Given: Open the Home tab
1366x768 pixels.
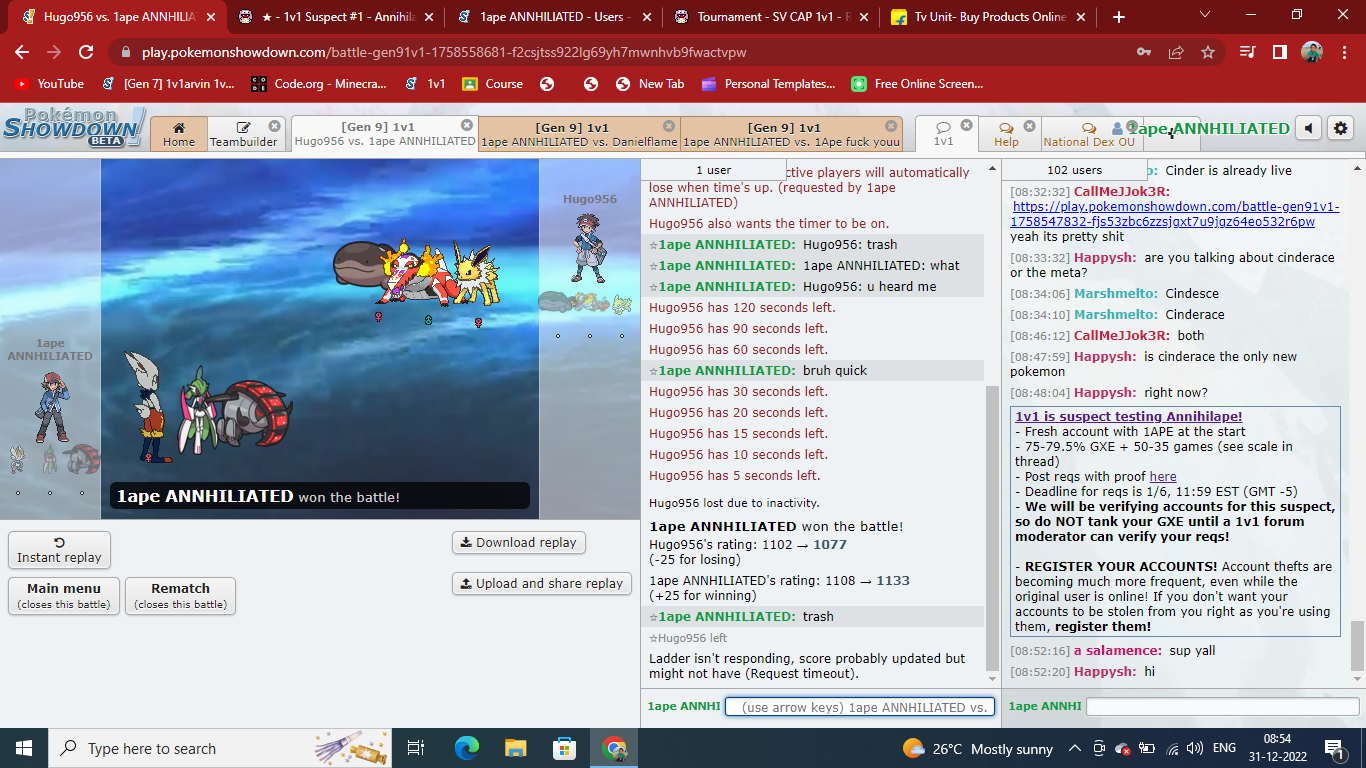Looking at the screenshot, I should click(179, 134).
